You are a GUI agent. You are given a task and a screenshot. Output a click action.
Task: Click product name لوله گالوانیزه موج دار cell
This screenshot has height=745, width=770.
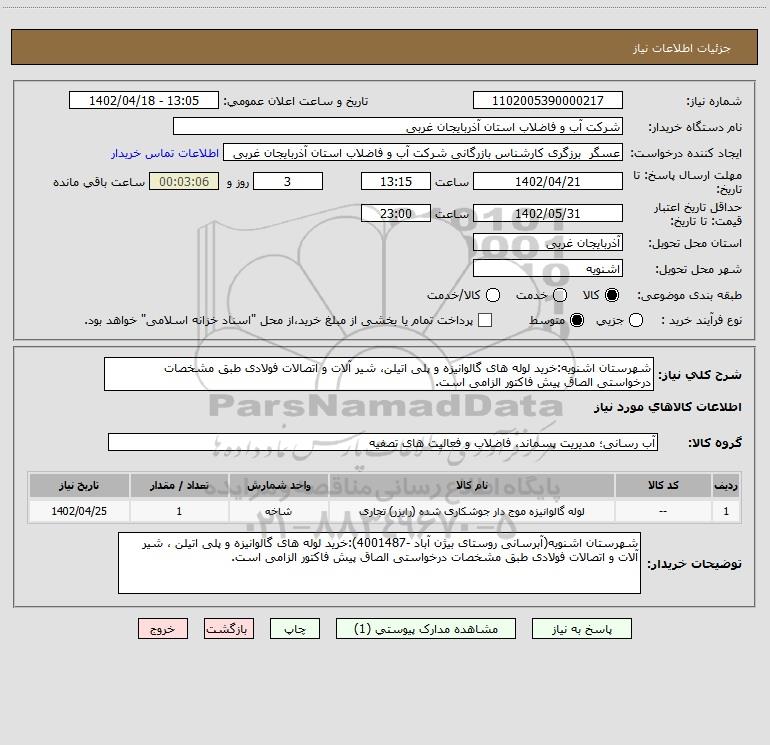pyautogui.click(x=471, y=511)
